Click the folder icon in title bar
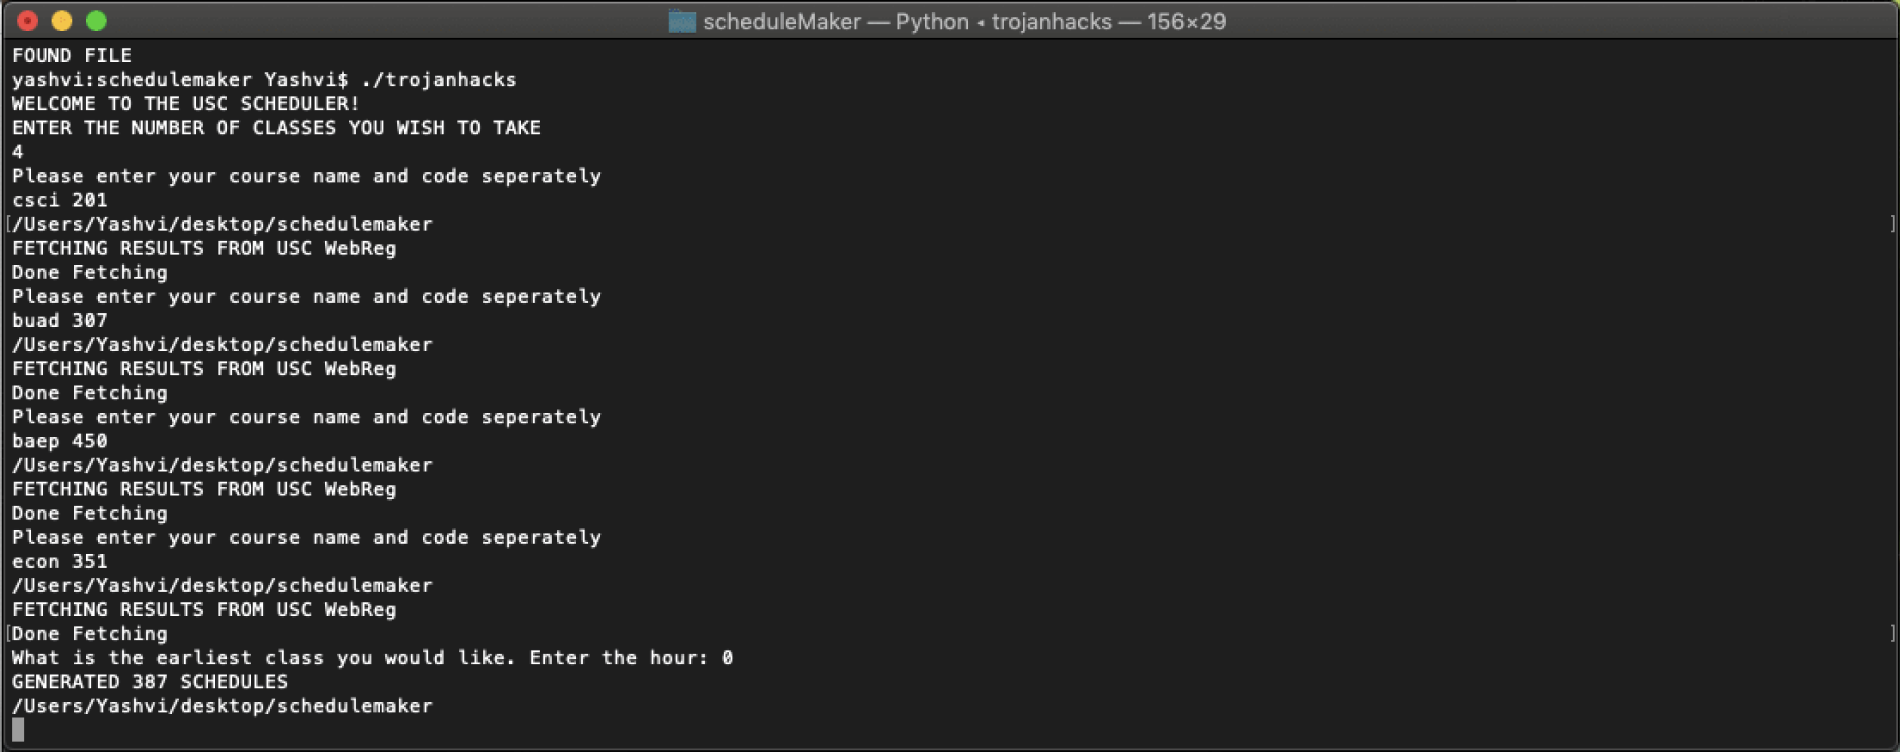The height and width of the screenshot is (752, 1900). click(682, 21)
